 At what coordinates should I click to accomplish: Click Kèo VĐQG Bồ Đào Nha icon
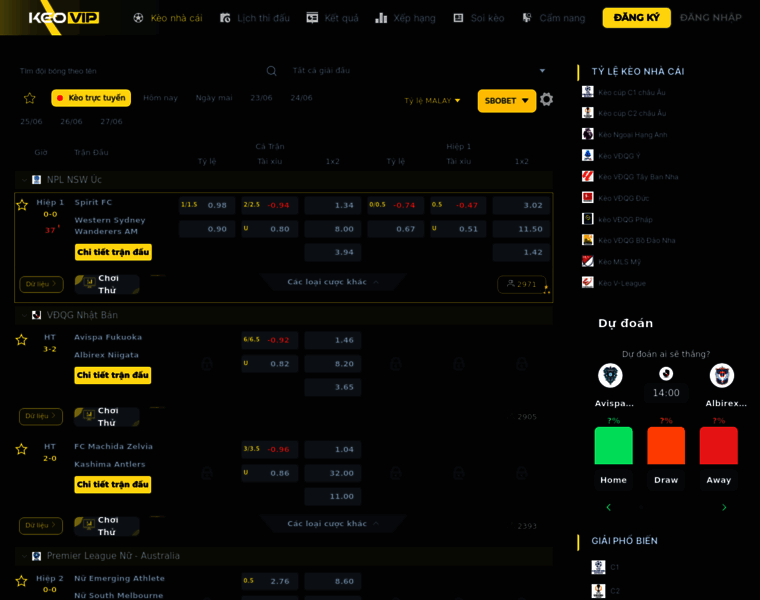point(587,240)
